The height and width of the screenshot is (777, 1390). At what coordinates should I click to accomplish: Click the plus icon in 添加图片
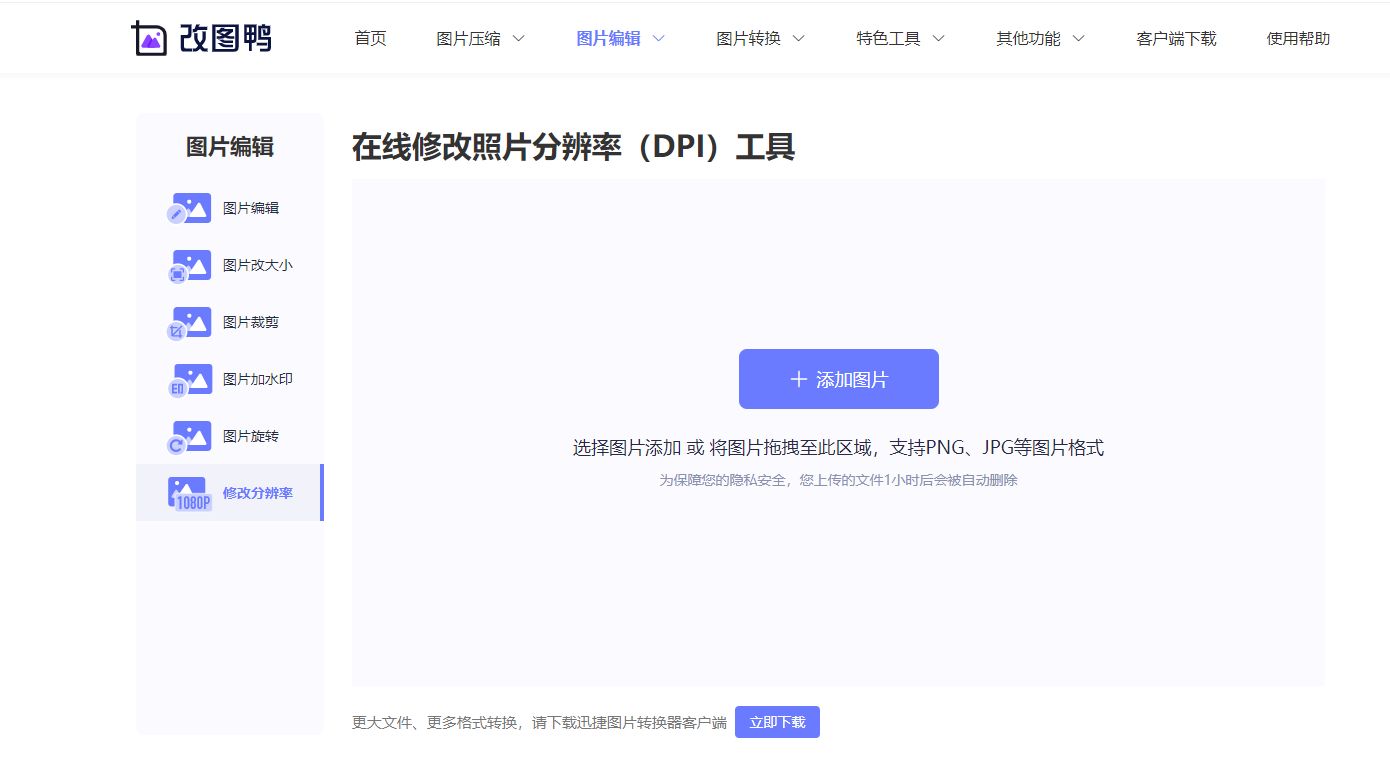[x=798, y=379]
